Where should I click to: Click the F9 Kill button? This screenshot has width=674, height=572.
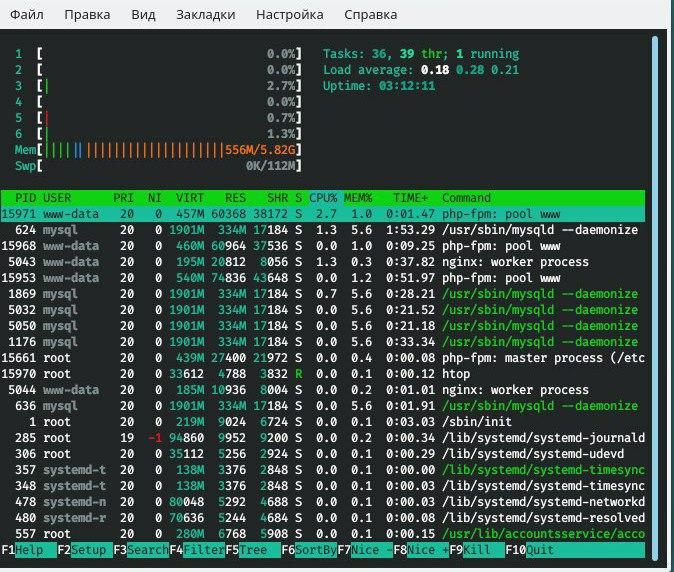coord(477,550)
